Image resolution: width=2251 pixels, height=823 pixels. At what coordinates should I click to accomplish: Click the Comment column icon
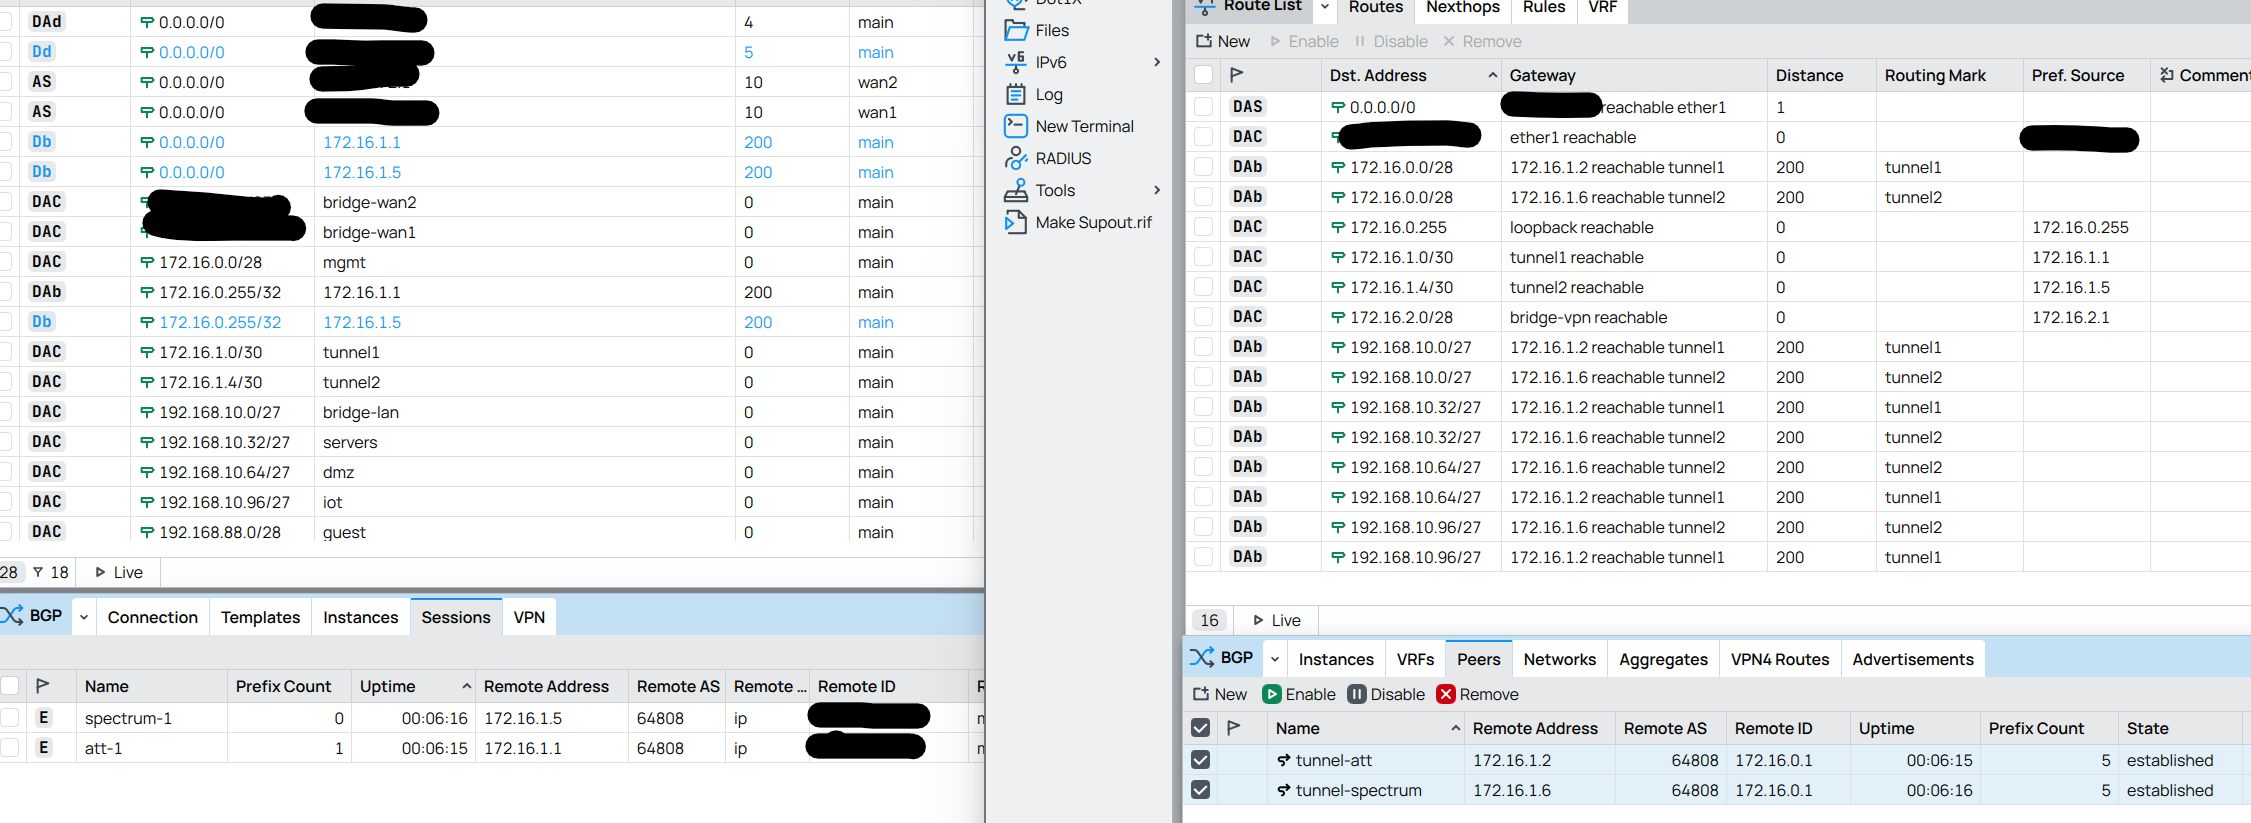(x=2167, y=75)
